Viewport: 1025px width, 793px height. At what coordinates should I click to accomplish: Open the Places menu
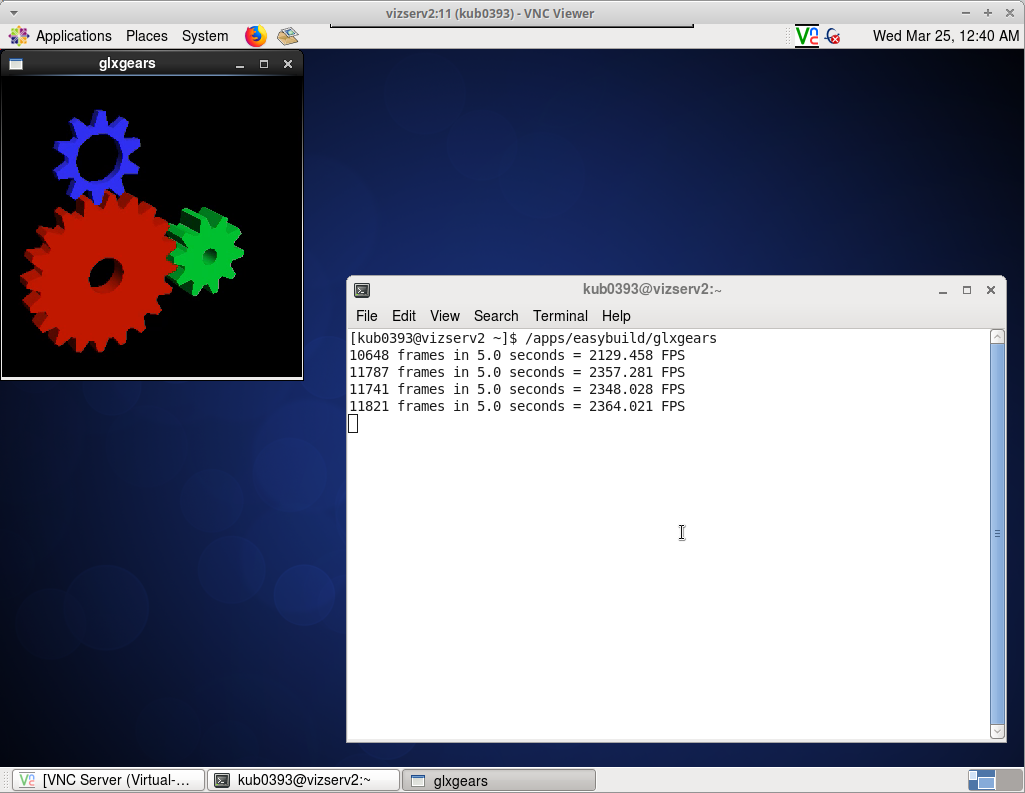146,36
